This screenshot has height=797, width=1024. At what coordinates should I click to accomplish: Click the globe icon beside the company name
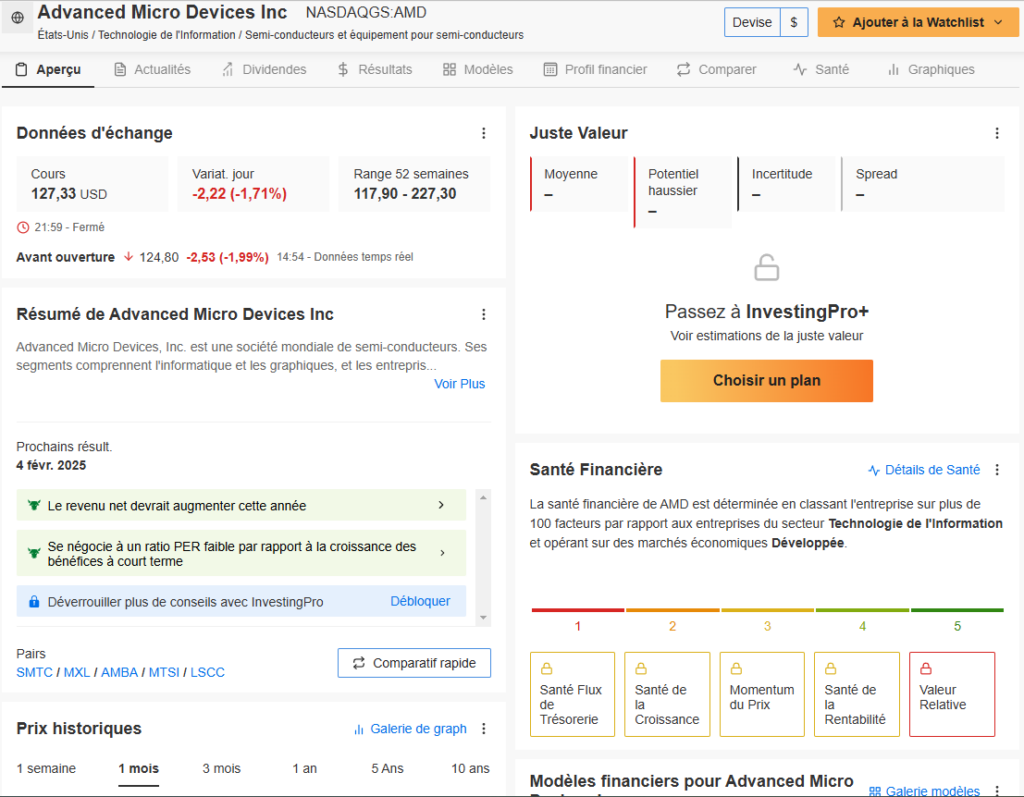point(17,18)
